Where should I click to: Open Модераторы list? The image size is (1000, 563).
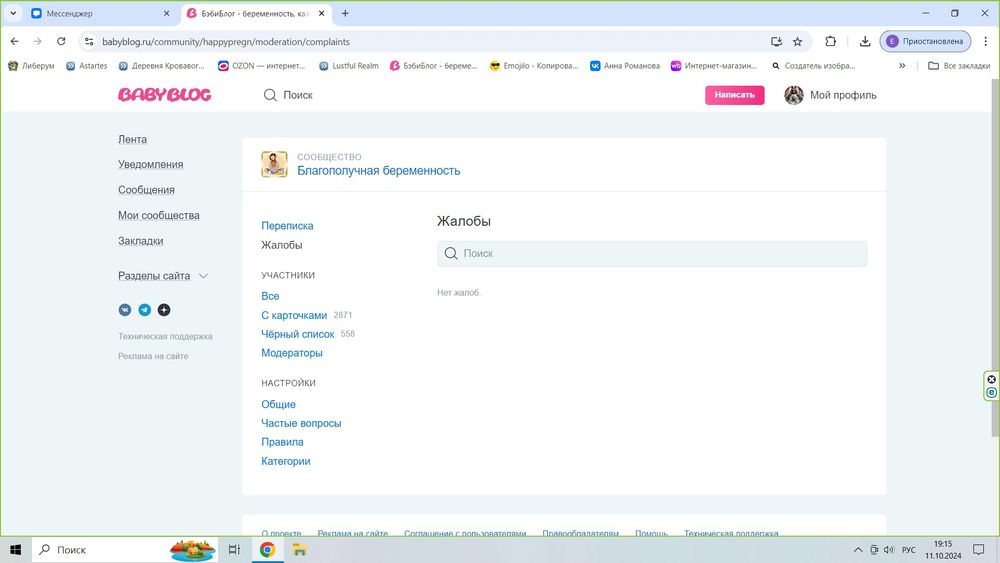tap(292, 353)
